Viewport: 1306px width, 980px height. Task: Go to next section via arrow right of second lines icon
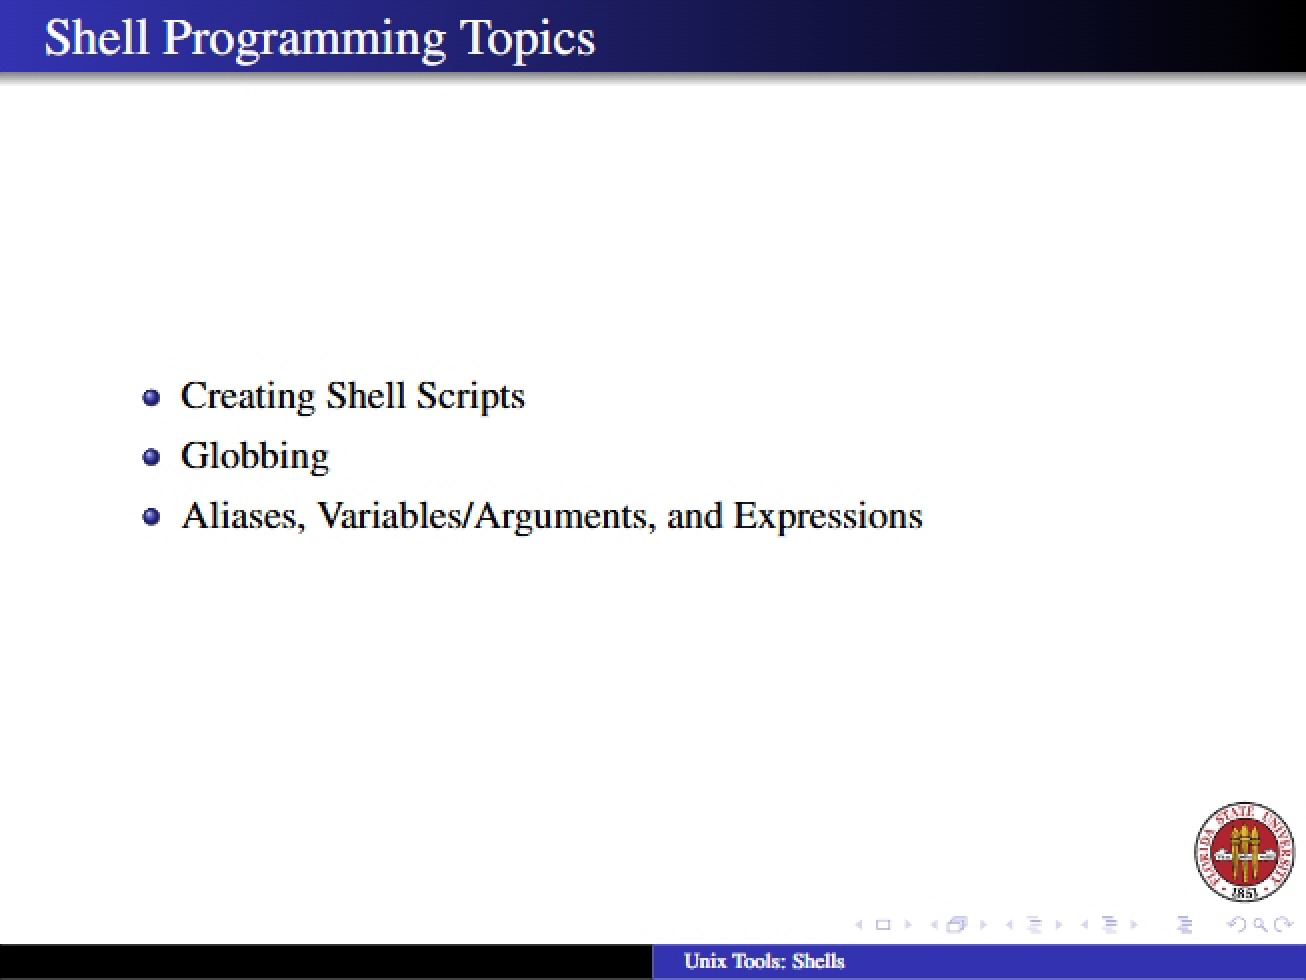coord(1134,925)
